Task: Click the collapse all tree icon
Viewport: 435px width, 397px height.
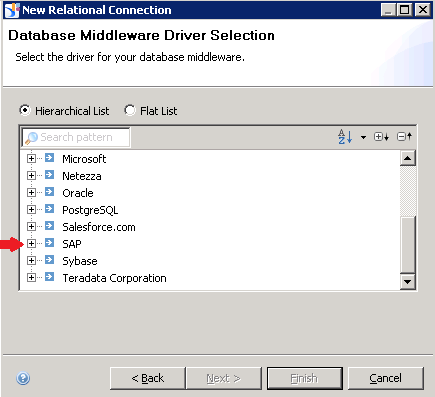Action: (405, 137)
